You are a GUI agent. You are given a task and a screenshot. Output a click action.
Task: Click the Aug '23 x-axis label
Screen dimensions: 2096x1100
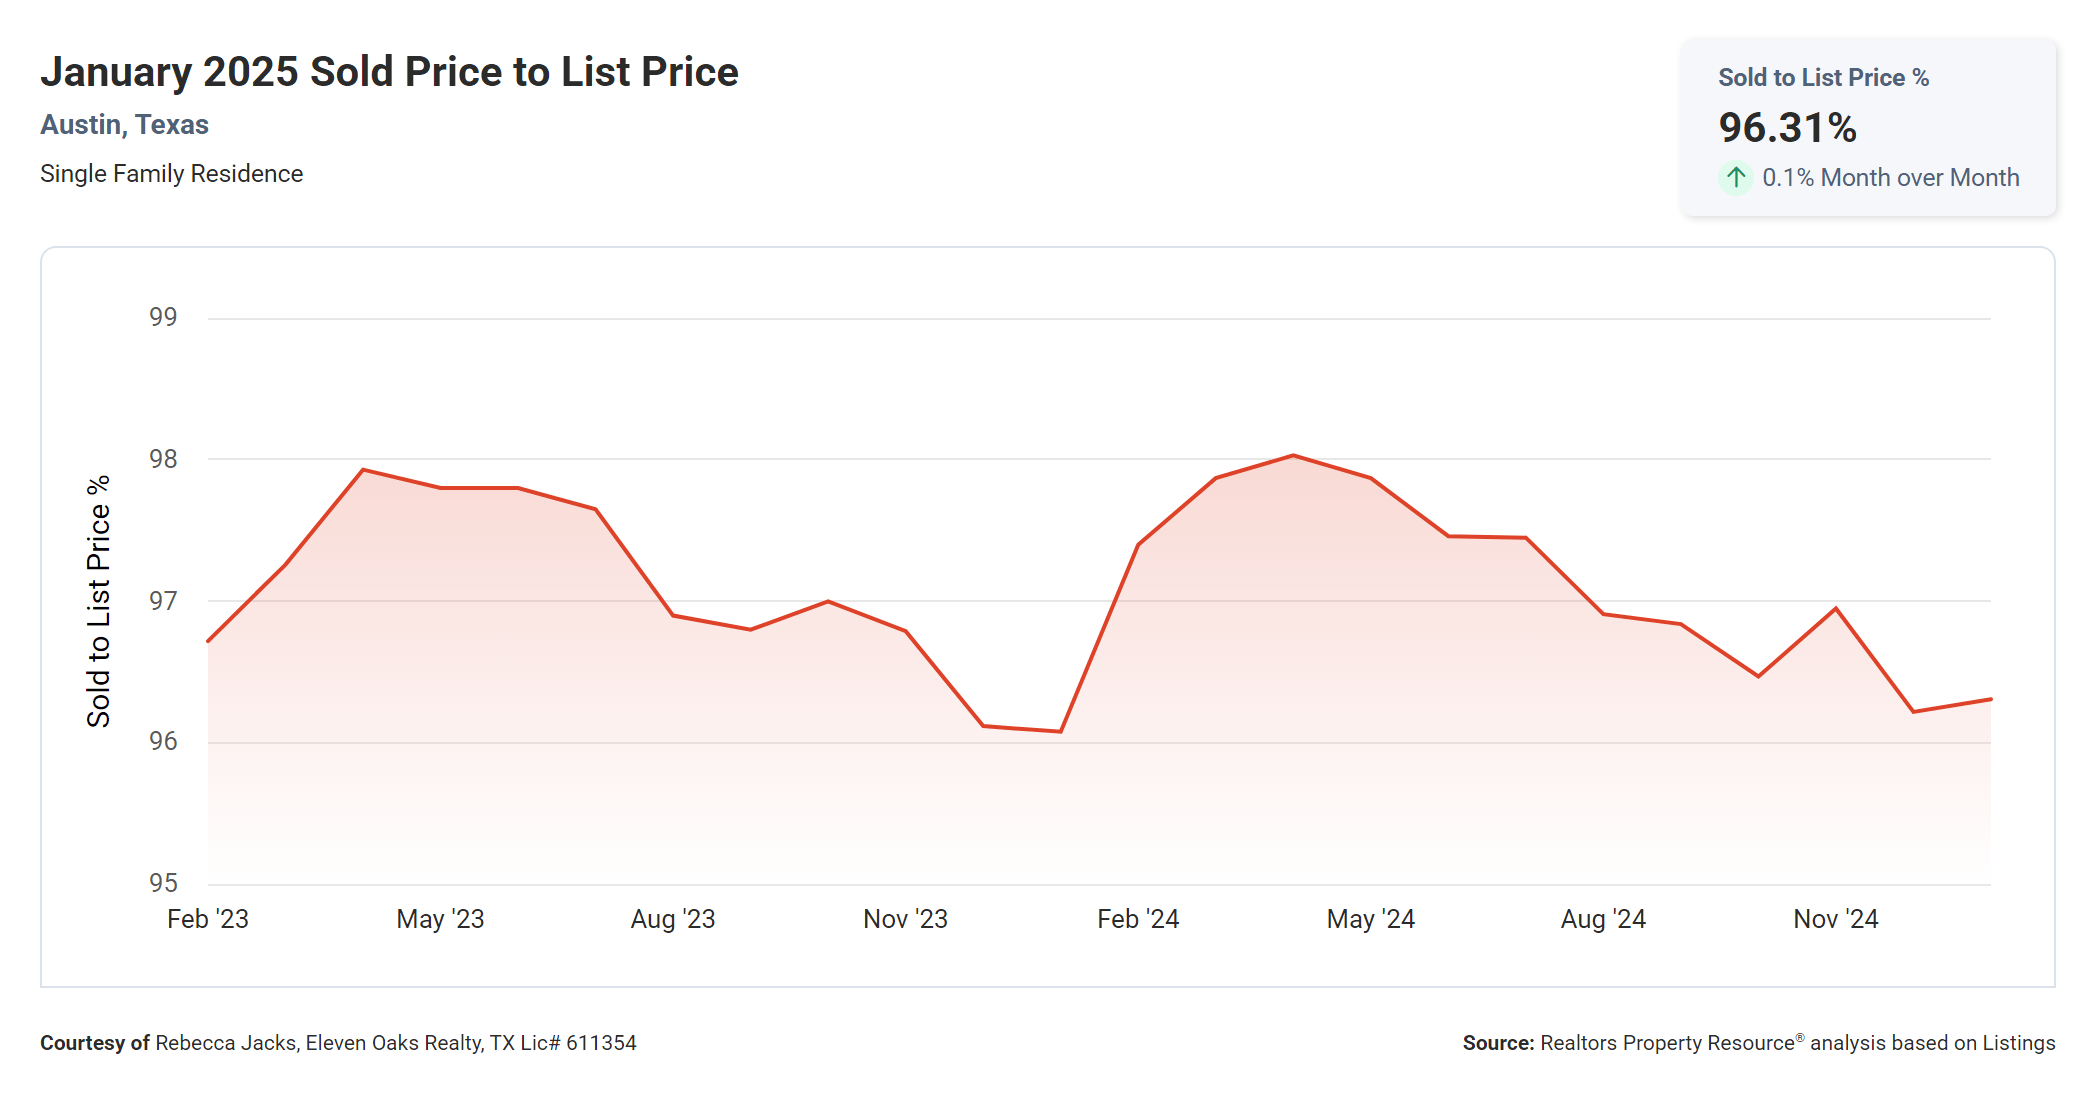point(673,919)
